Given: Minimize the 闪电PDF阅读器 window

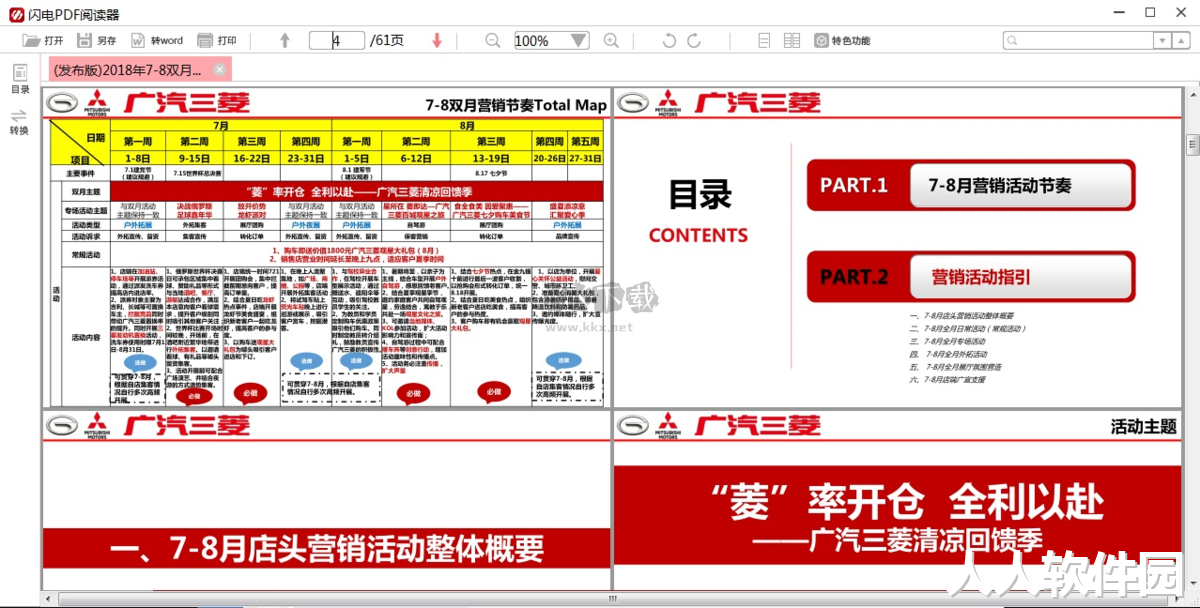Looking at the screenshot, I should 1120,13.
